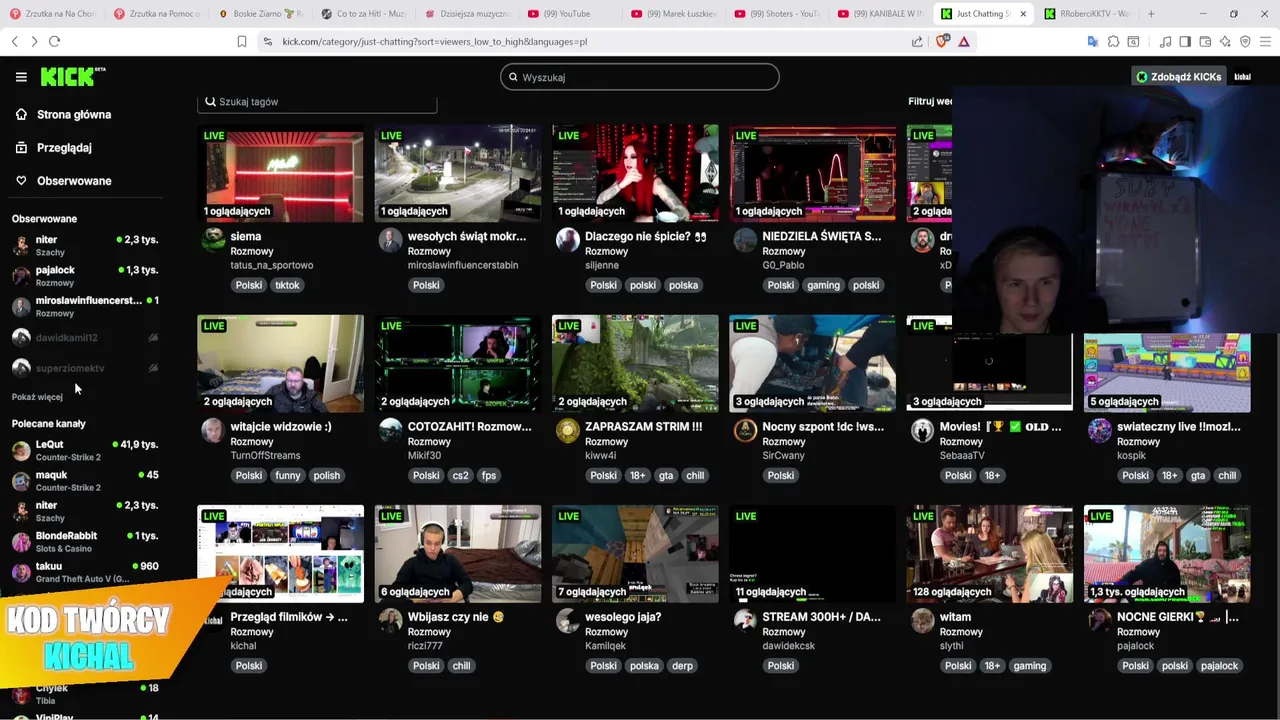The width and height of the screenshot is (1280, 720).
Task: Bookmark this page via the bookmark icon
Action: (x=242, y=41)
